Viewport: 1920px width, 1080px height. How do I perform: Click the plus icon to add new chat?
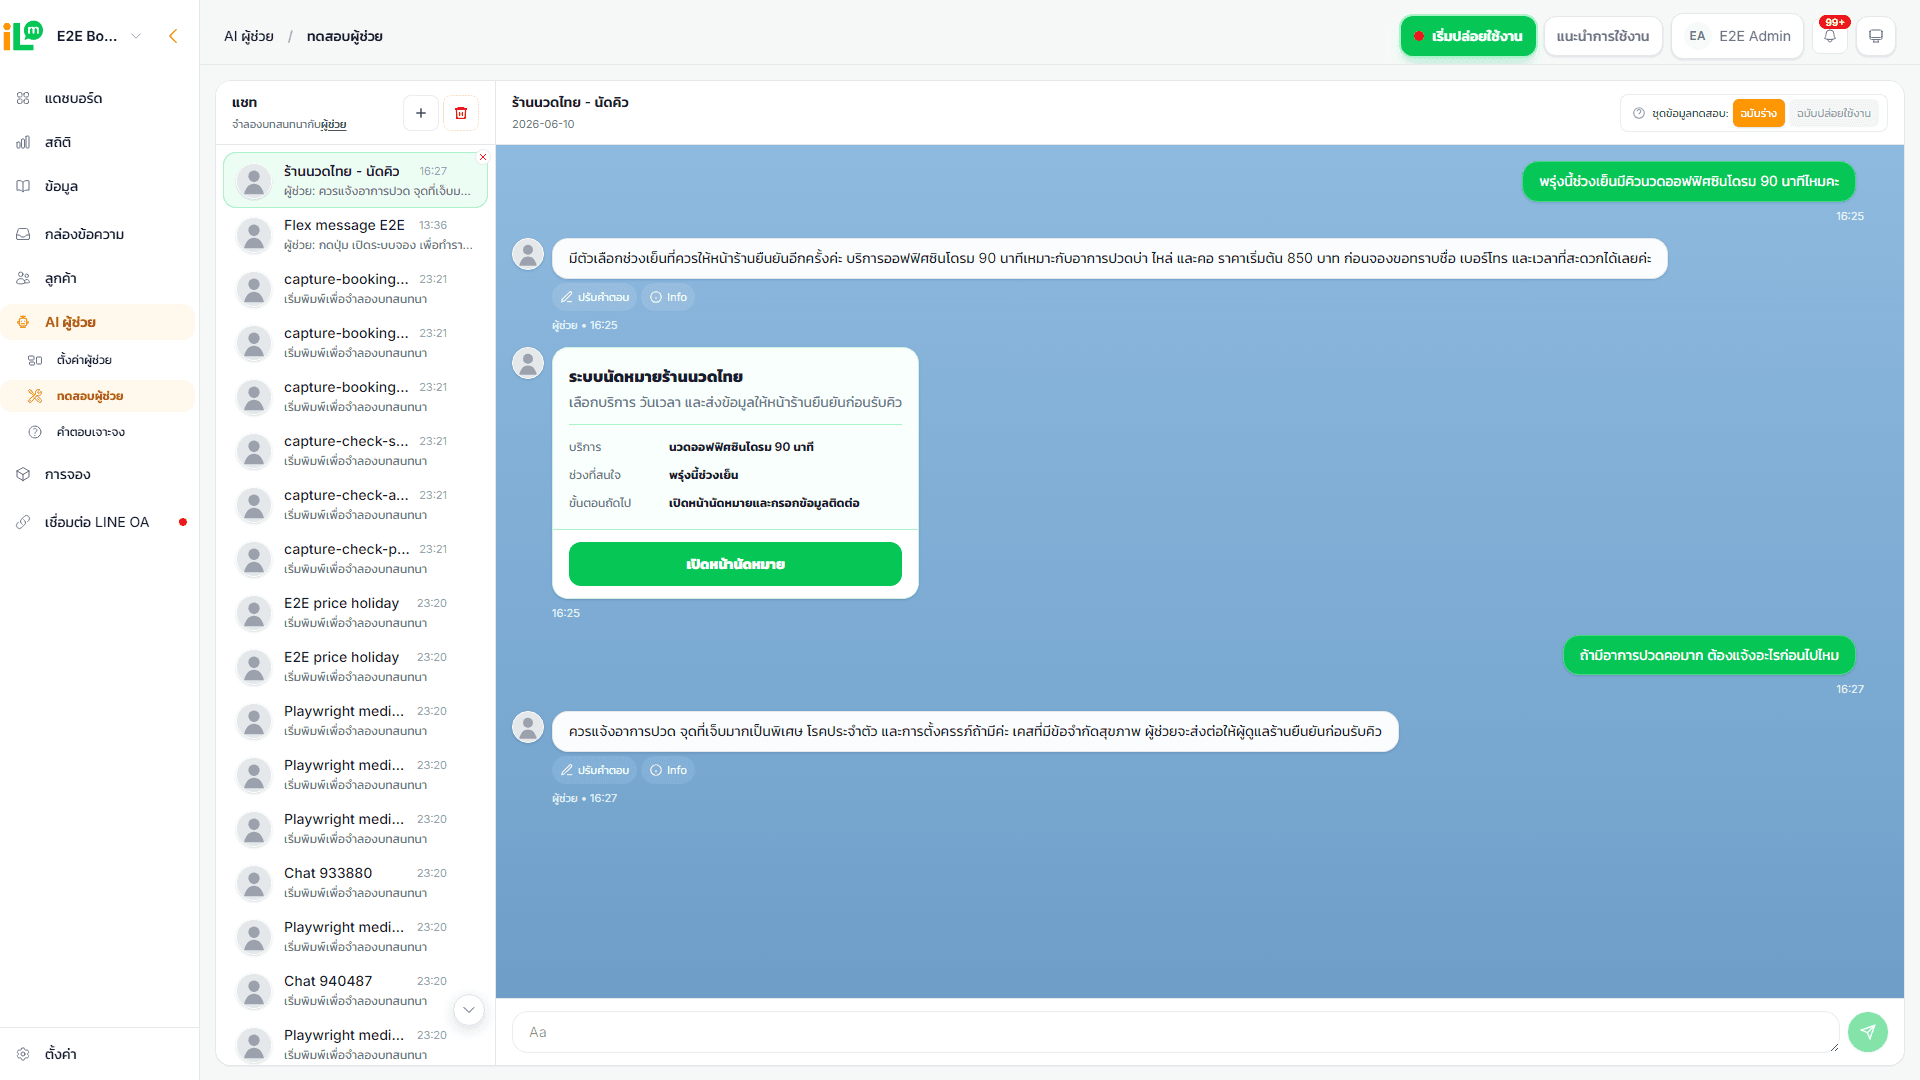421,113
